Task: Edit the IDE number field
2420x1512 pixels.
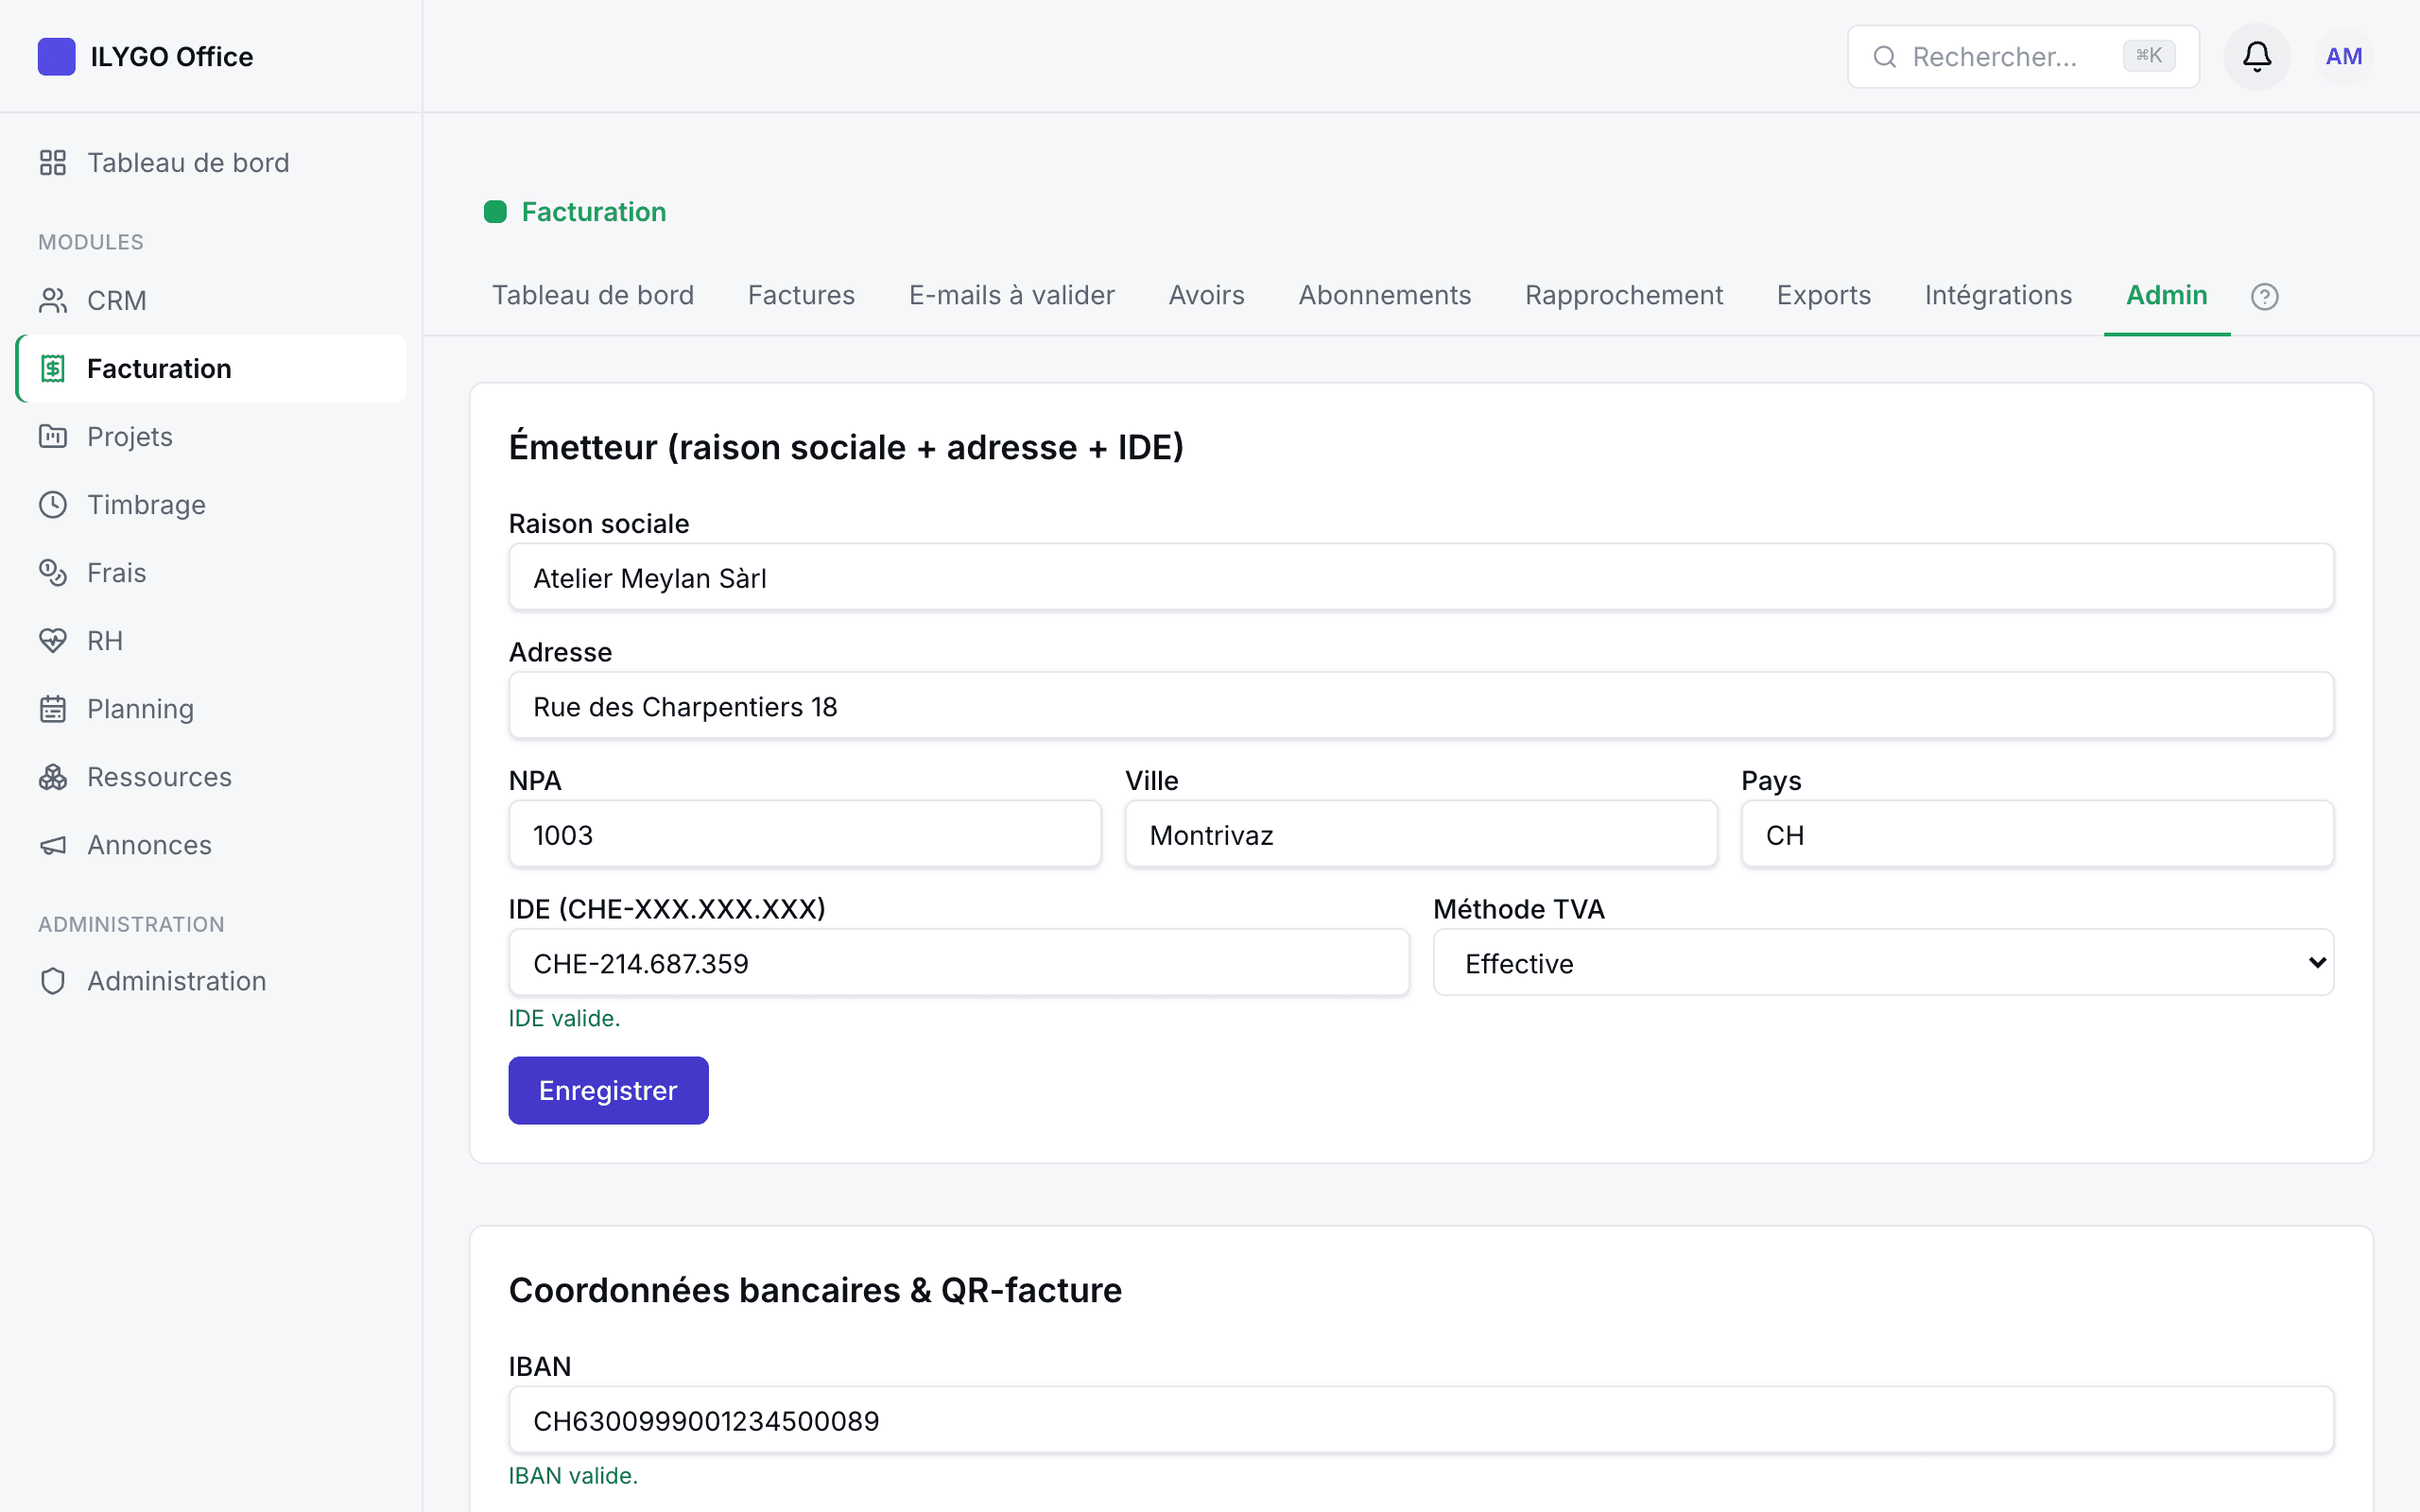Action: pos(959,962)
